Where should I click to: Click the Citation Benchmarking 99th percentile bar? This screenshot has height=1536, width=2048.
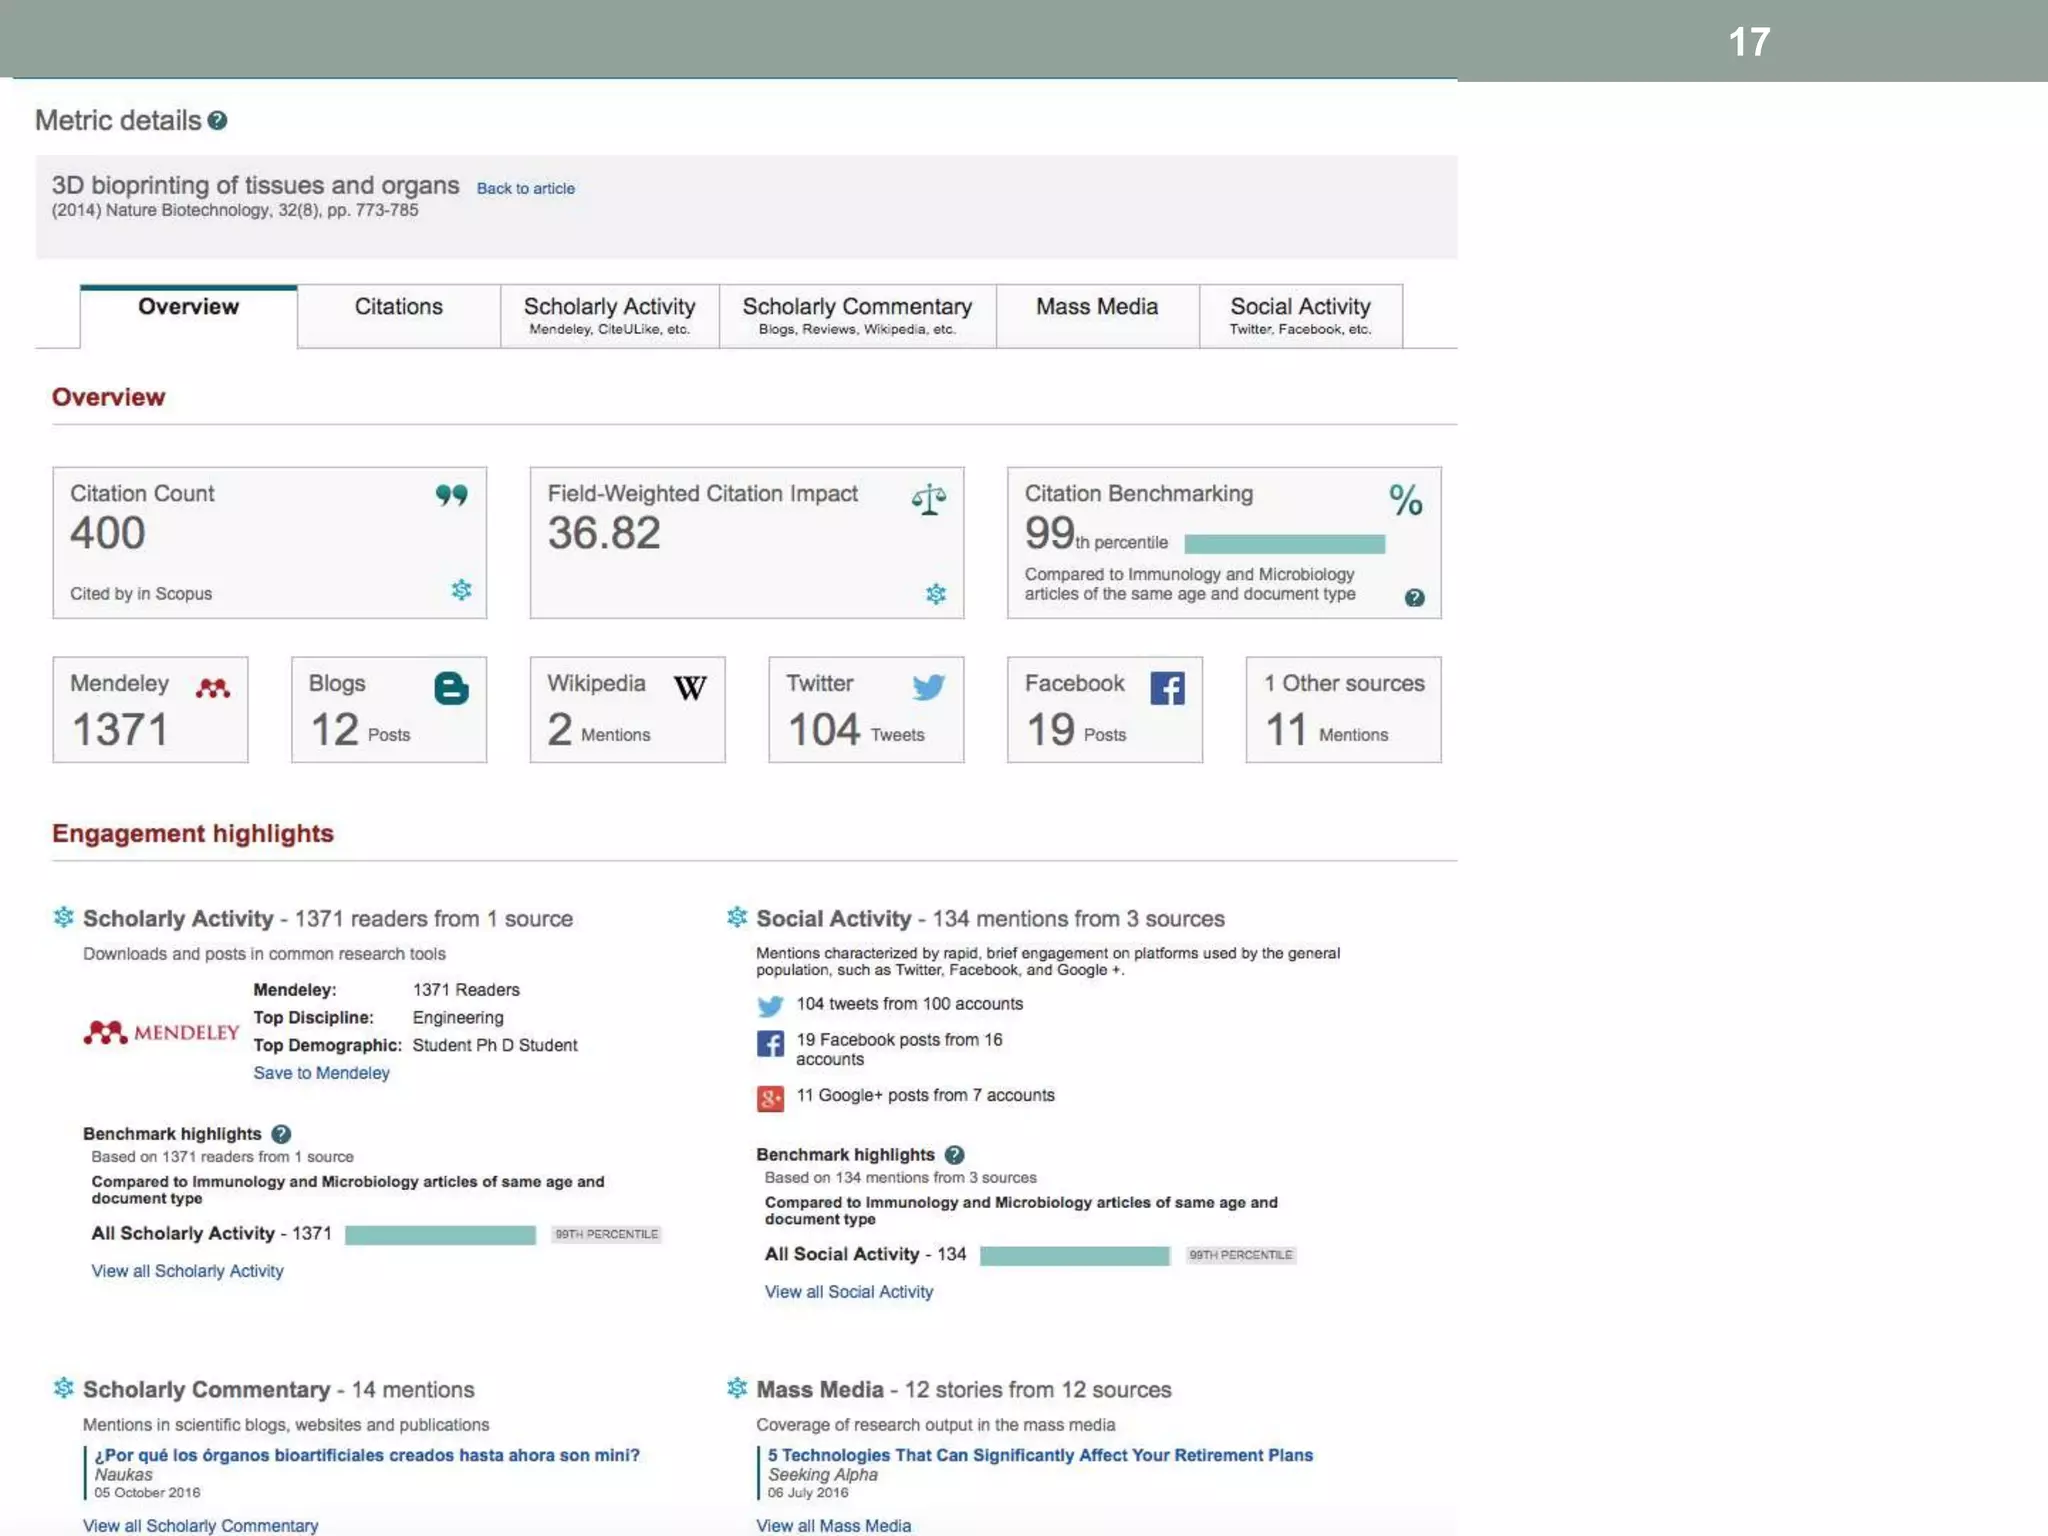pos(1284,544)
